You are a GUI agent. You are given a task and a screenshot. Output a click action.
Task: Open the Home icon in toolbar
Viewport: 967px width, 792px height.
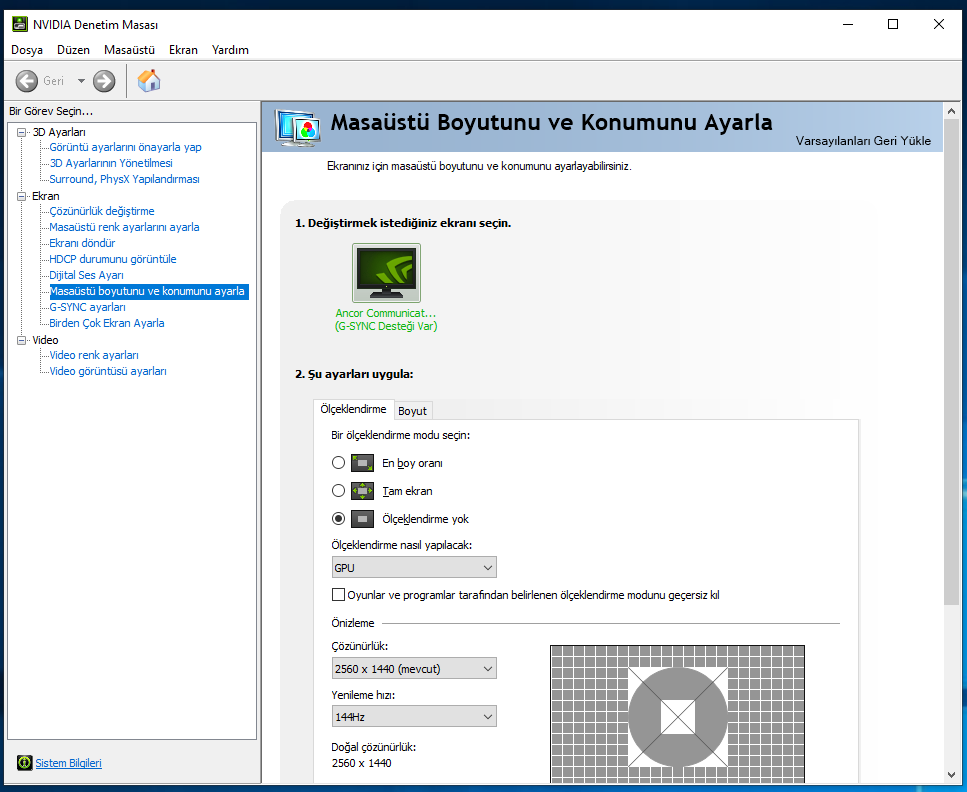click(x=149, y=81)
